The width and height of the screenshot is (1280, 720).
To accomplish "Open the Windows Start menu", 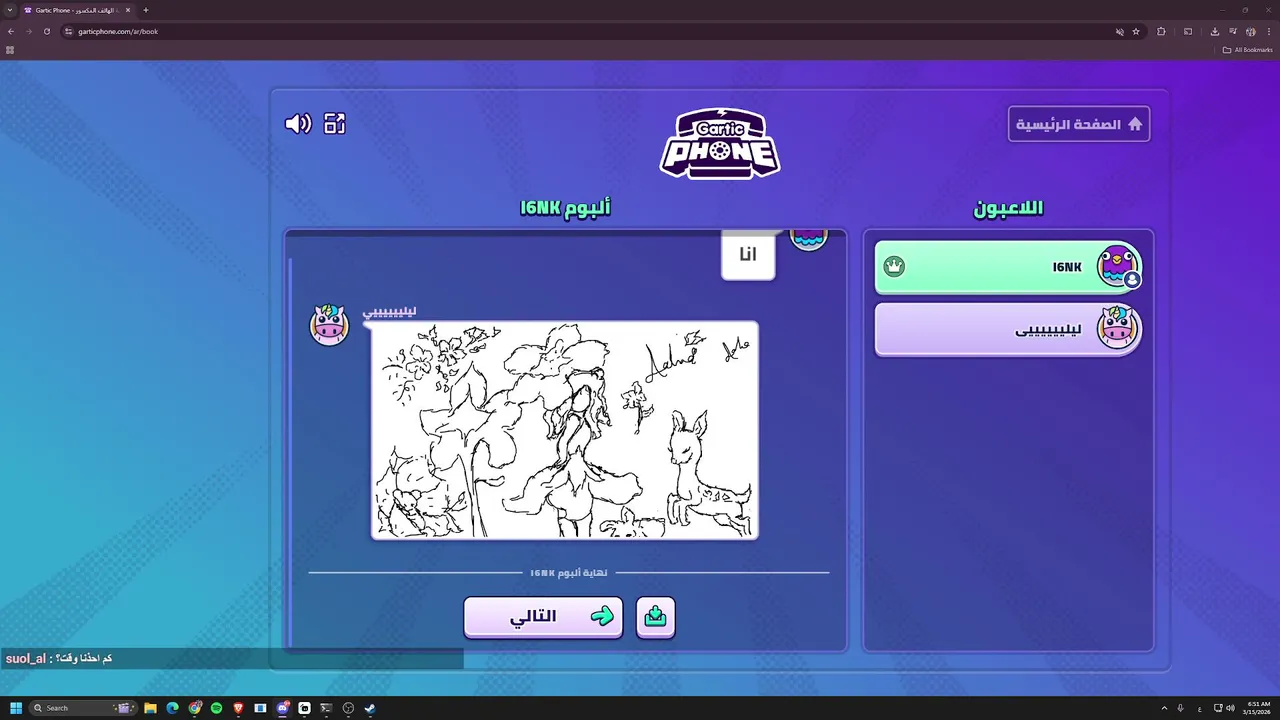I will coord(16,708).
